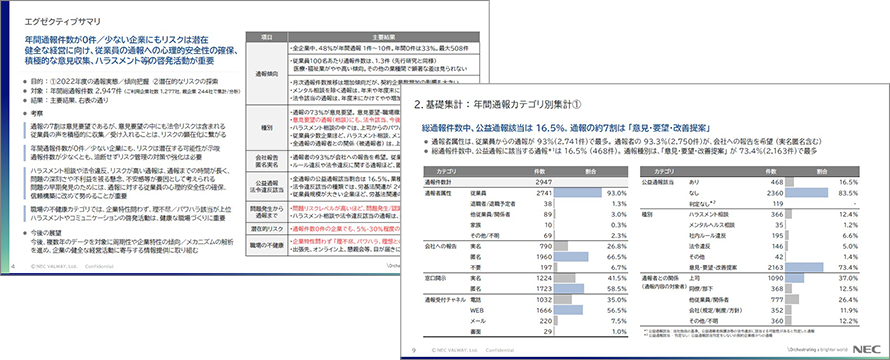Image resolution: width=890 pixels, height=360 pixels.
Task: Click the NEC logo on right slide
Action: [x=867, y=350]
